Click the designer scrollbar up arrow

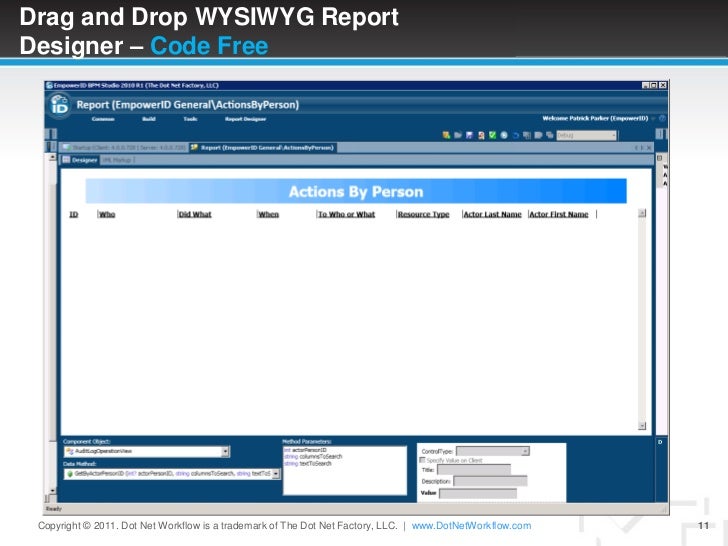point(642,214)
